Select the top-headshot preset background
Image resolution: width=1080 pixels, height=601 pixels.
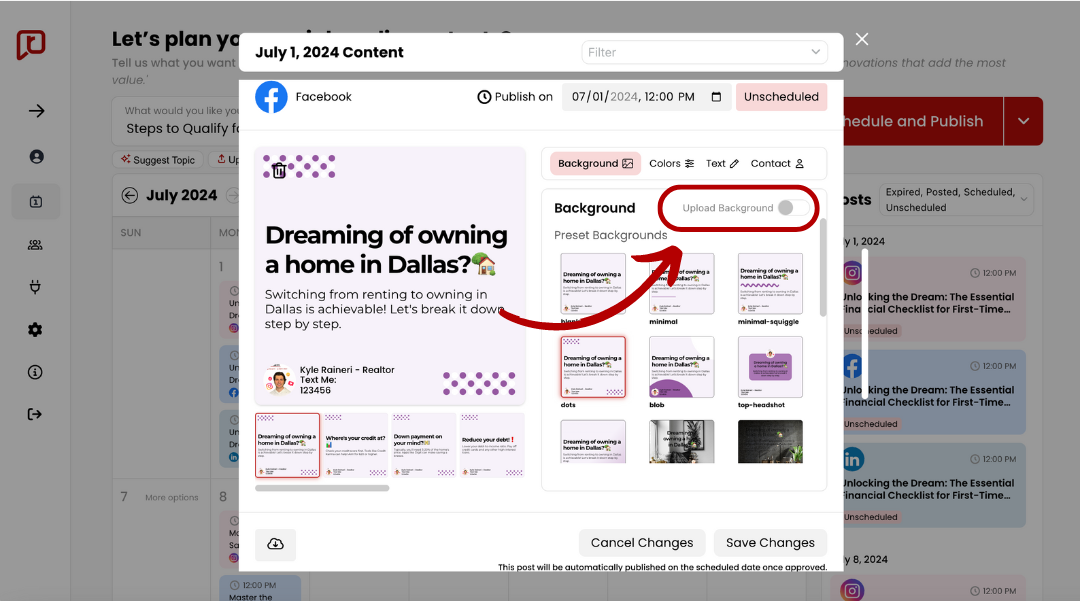[770, 367]
